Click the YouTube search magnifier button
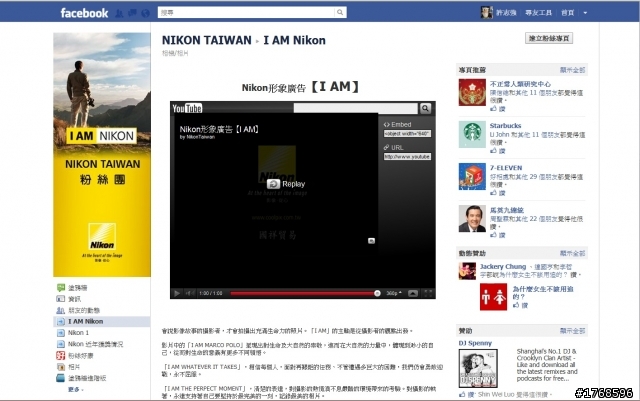Viewport: 640px width, 401px height. click(x=425, y=108)
